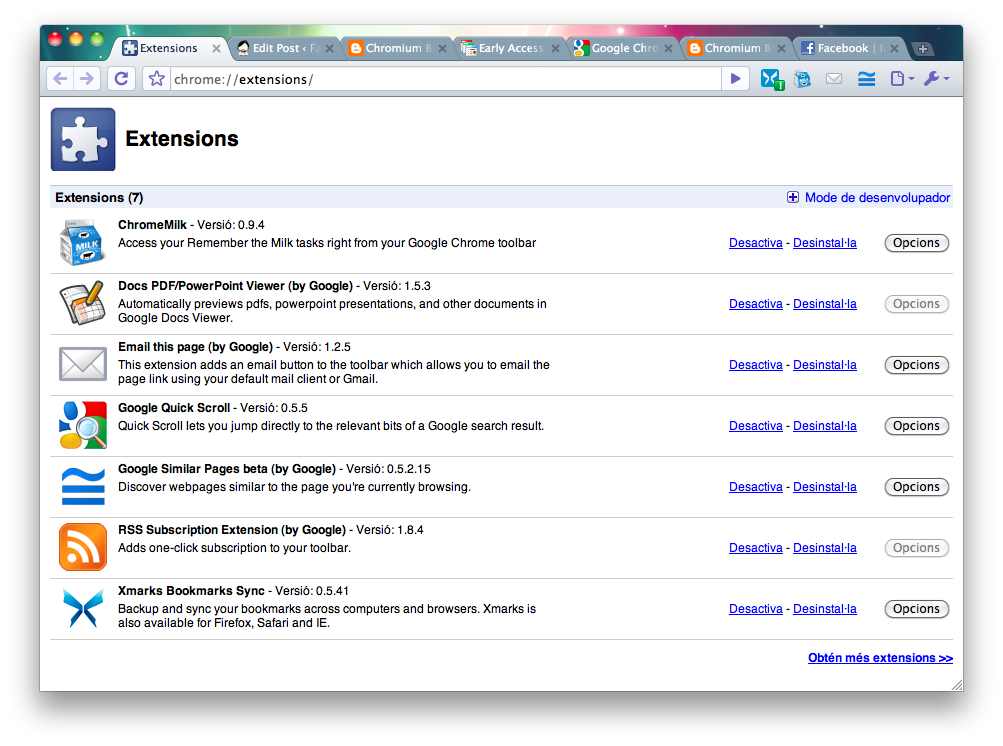Go back with the back arrow
This screenshot has height=746, width=1003.
coord(60,79)
